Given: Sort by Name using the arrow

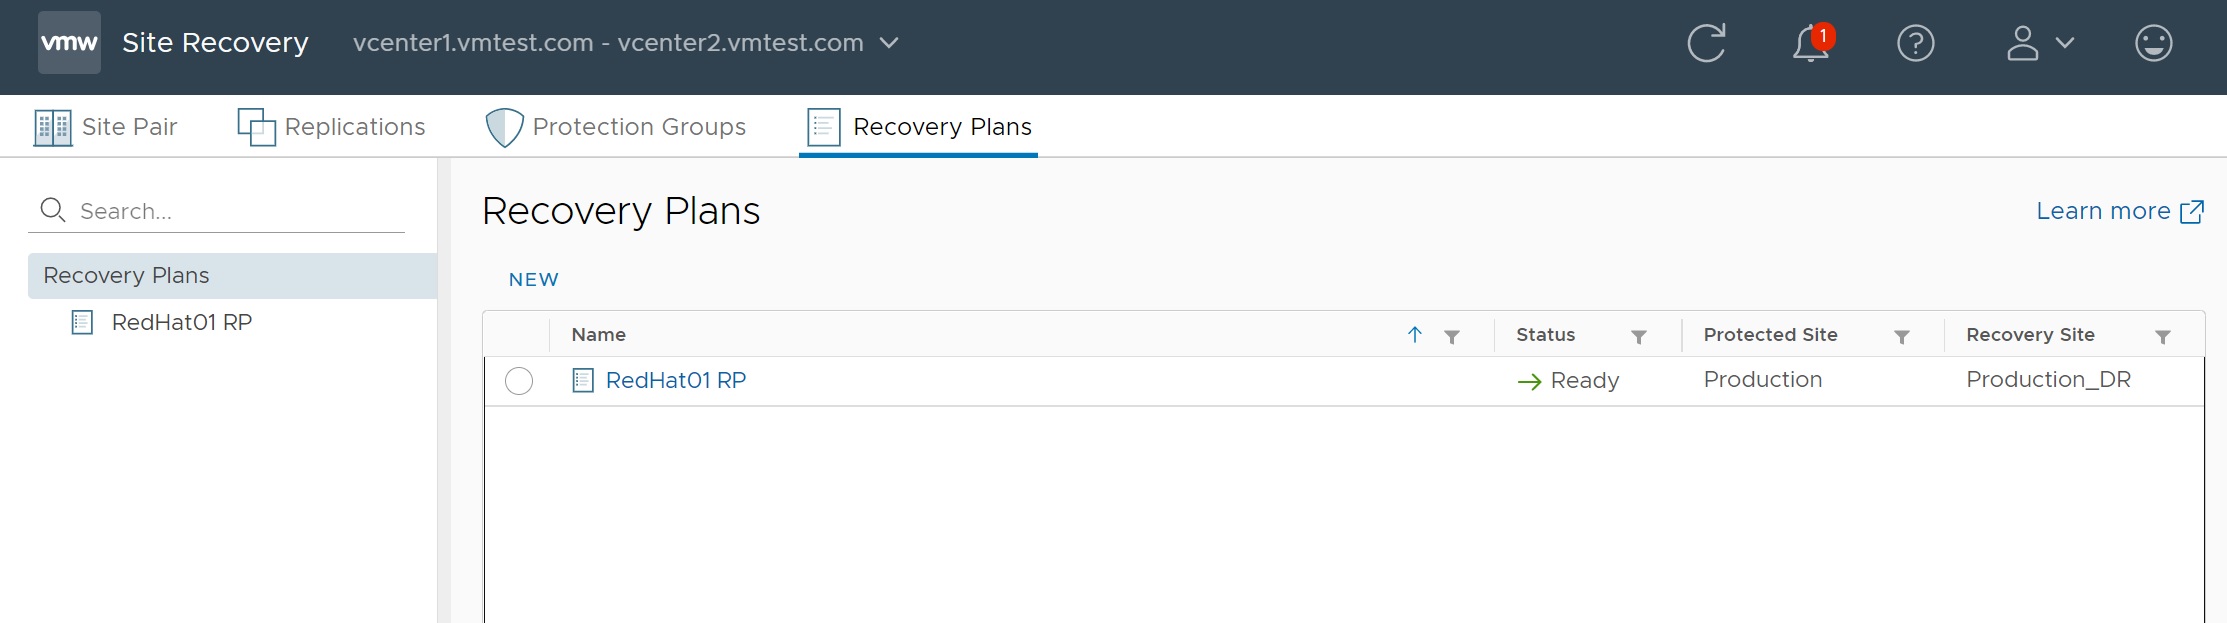Looking at the screenshot, I should pyautogui.click(x=1415, y=335).
